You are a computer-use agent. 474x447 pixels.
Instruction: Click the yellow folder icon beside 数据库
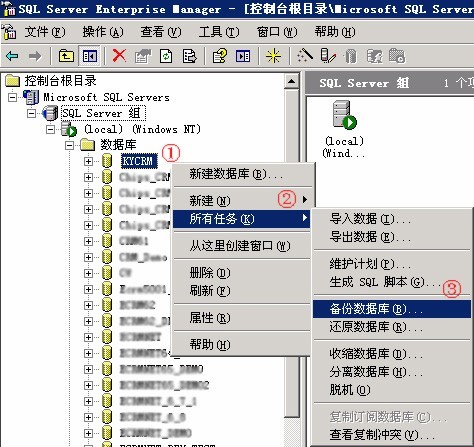tap(88, 145)
